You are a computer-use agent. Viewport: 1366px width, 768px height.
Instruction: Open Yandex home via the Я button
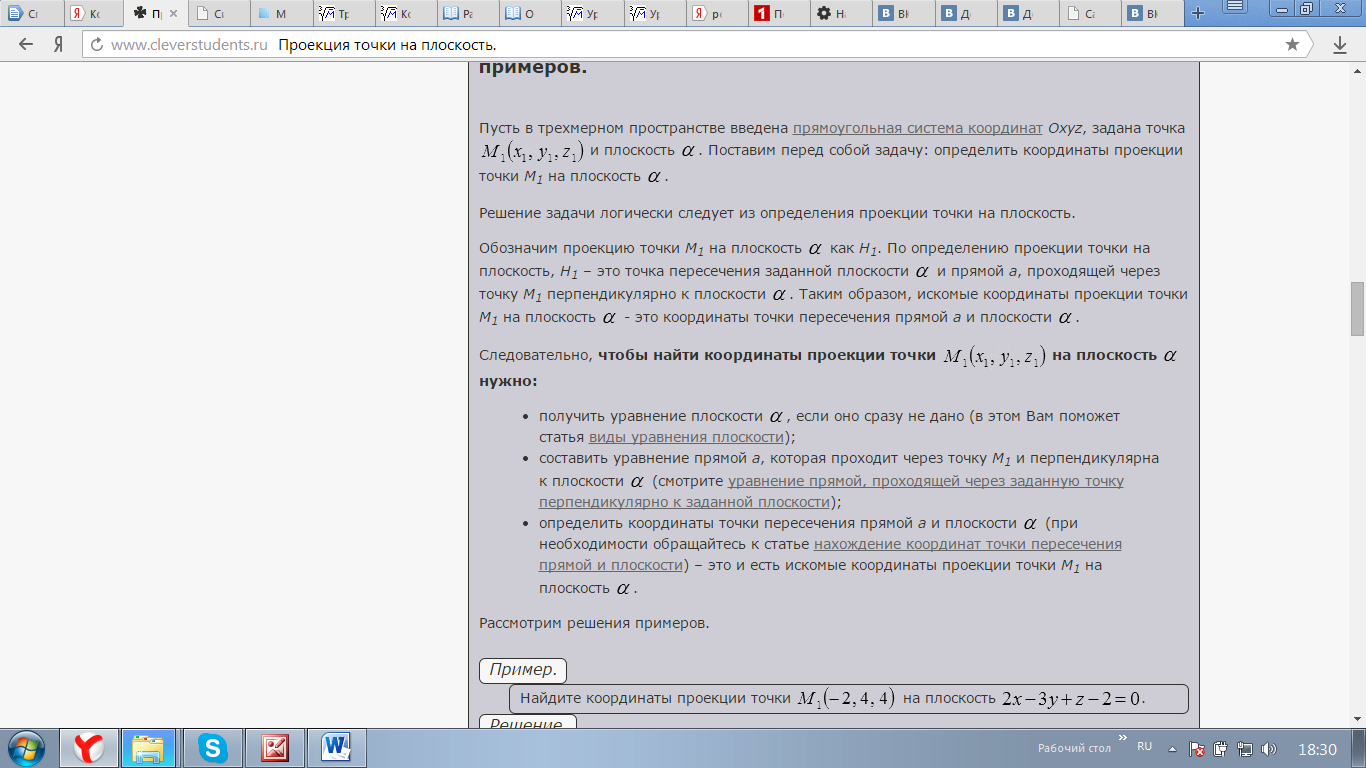[x=58, y=45]
